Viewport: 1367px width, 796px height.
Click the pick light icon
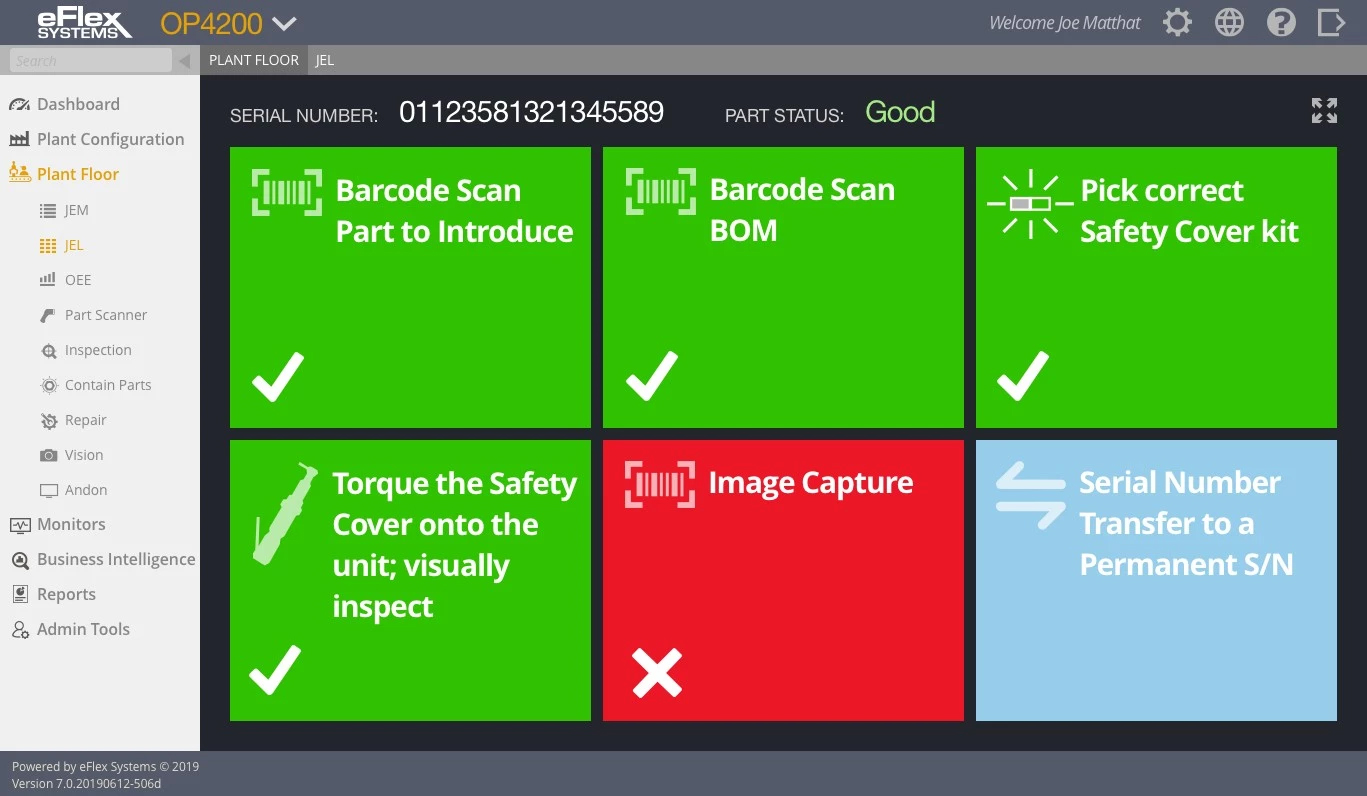[x=1029, y=203]
